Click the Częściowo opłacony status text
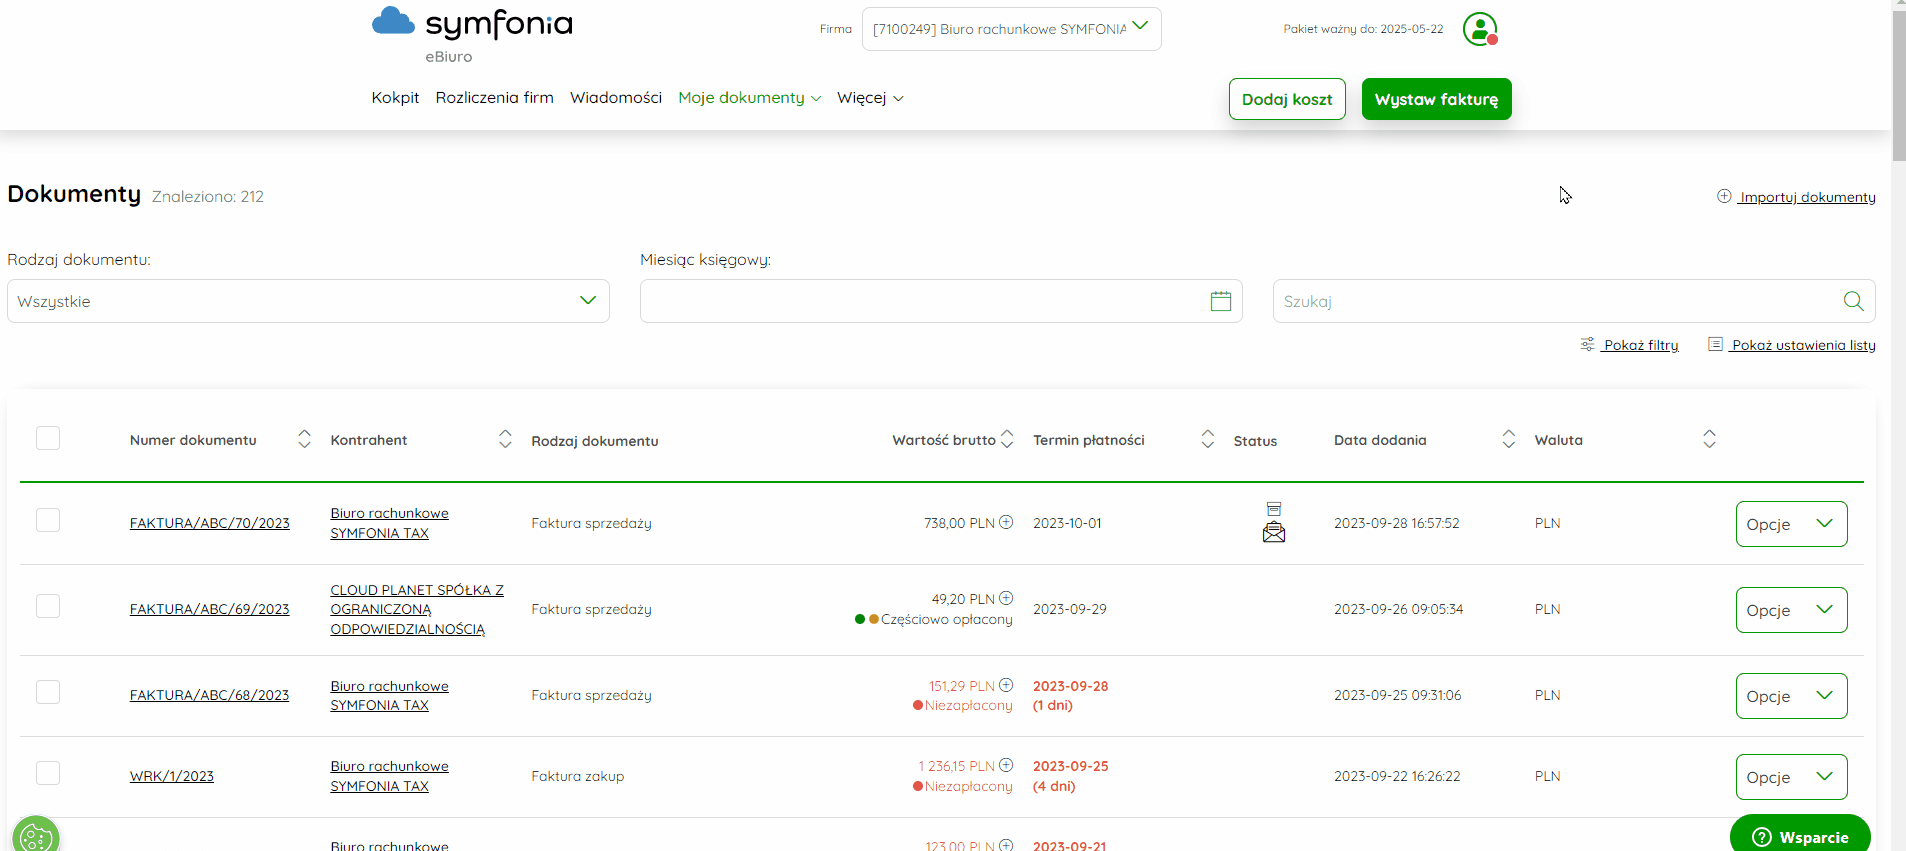 946,619
